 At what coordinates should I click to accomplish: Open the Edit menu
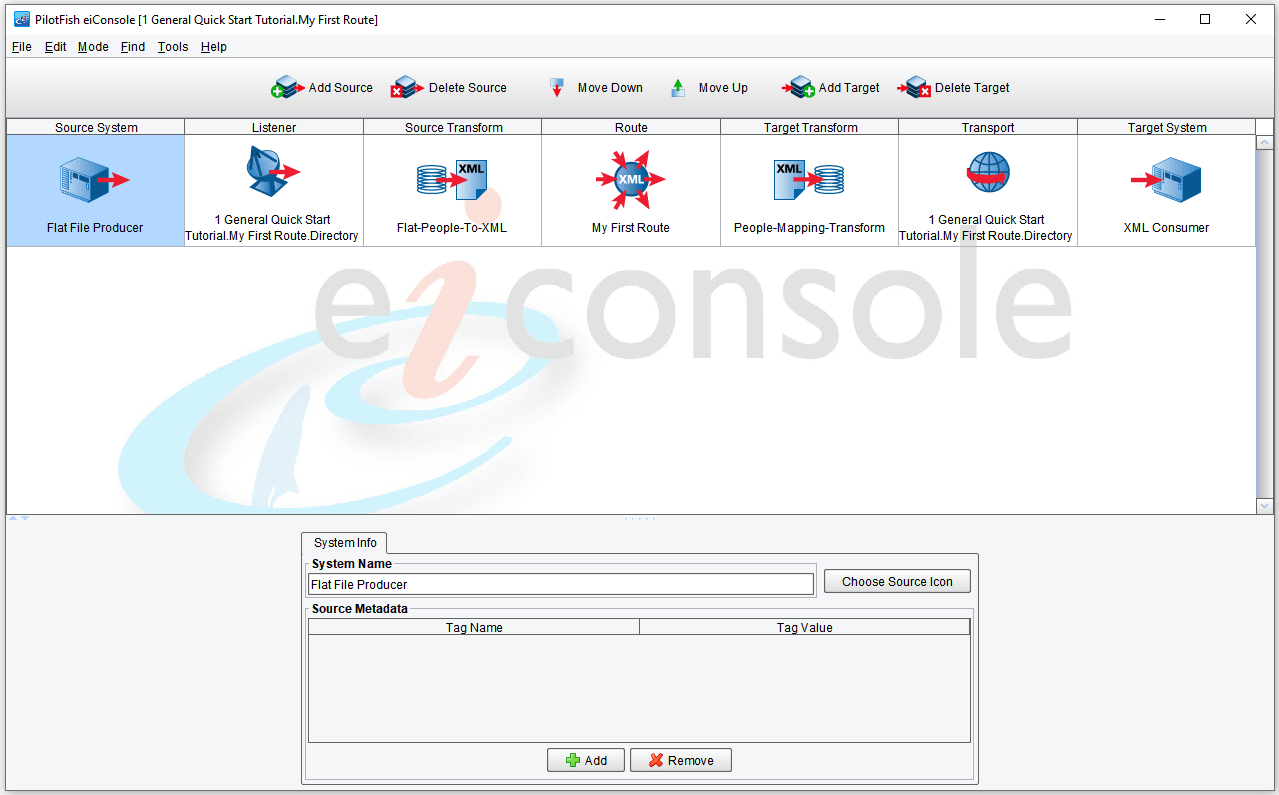point(56,47)
